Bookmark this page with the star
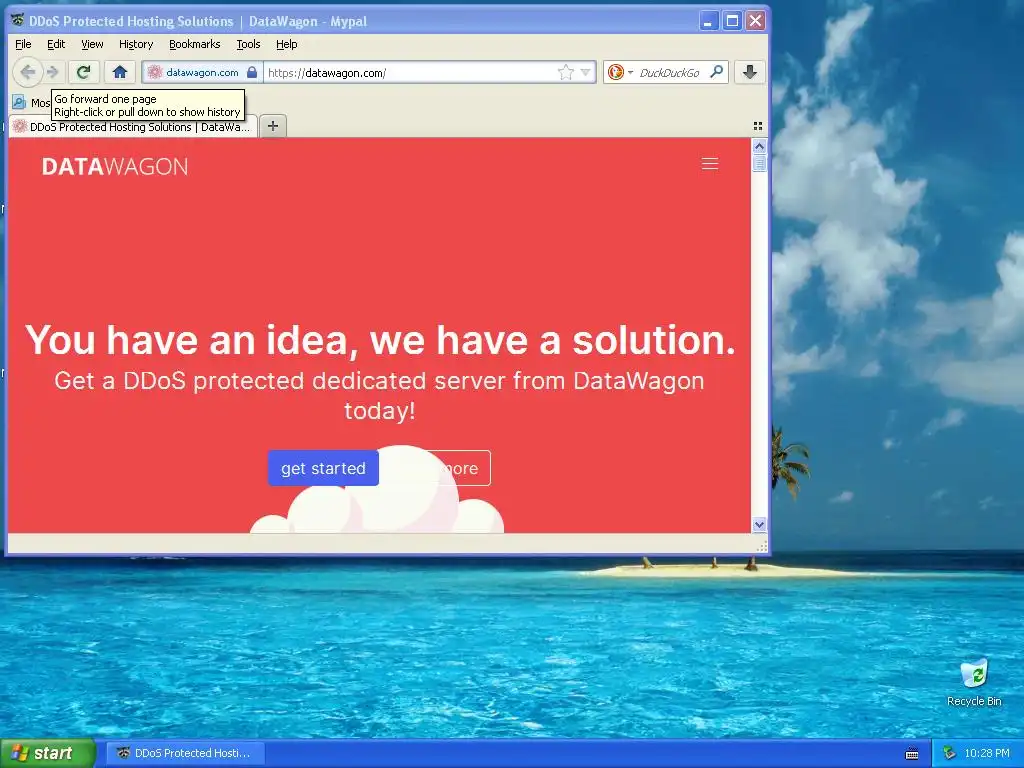 click(566, 72)
